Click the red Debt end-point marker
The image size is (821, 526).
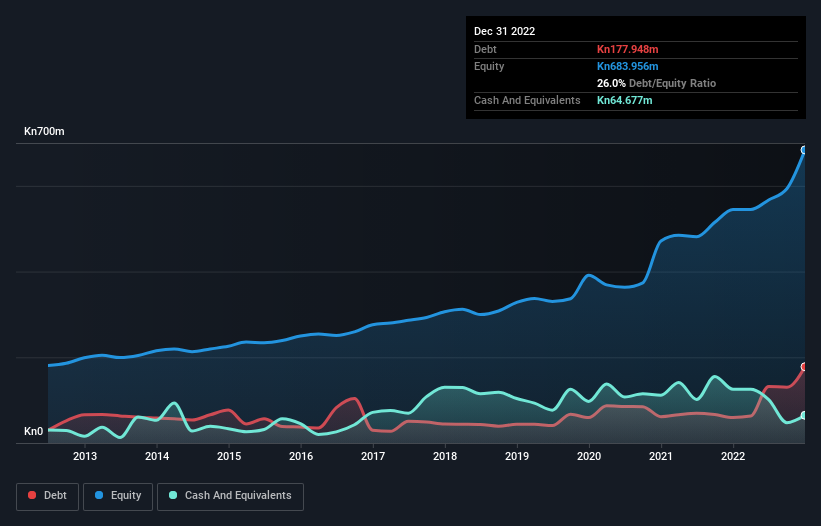pyautogui.click(x=804, y=367)
